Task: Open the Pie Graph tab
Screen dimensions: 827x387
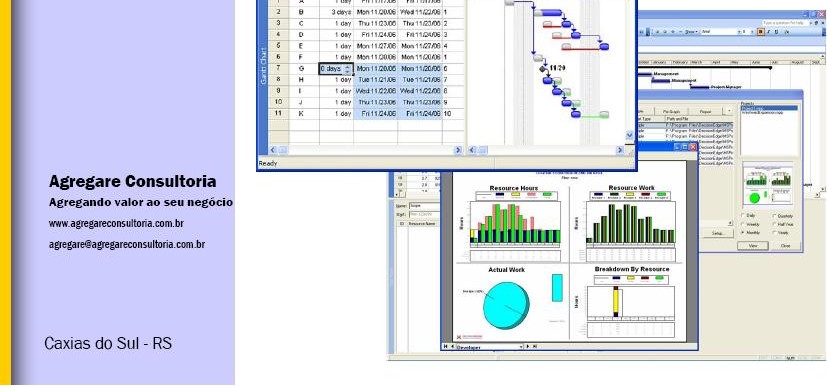Action: (x=671, y=112)
